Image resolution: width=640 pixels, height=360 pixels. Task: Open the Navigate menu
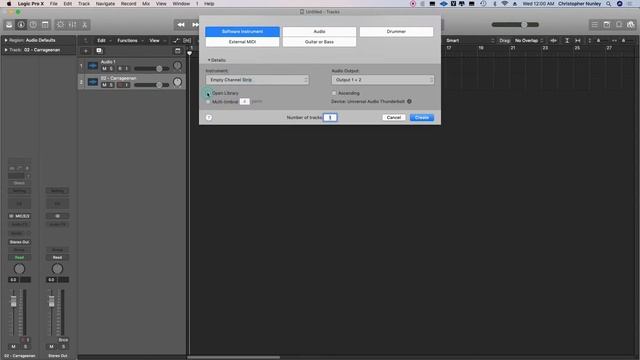(105, 4)
